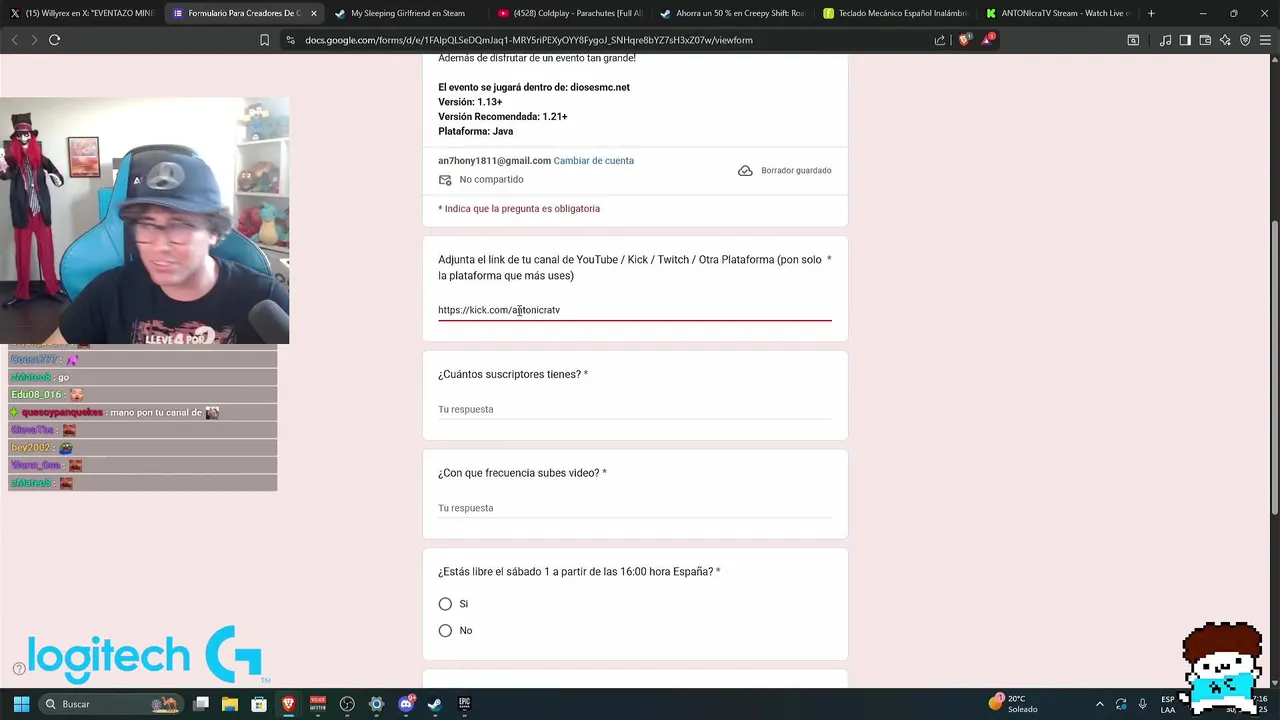The height and width of the screenshot is (720, 1280).
Task: Open the Leo AI sparkle icon
Action: click(1225, 40)
